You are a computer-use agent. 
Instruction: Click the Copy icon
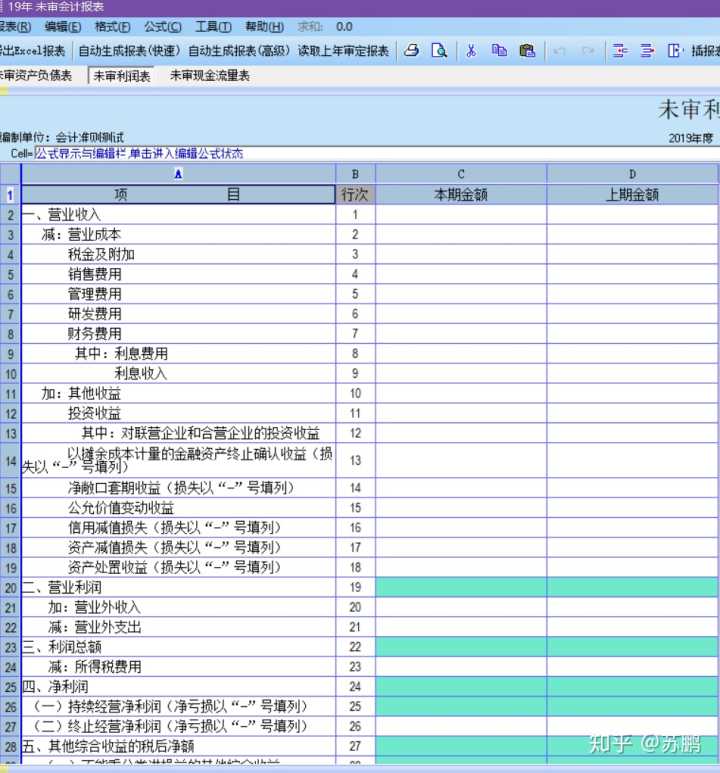tap(499, 50)
